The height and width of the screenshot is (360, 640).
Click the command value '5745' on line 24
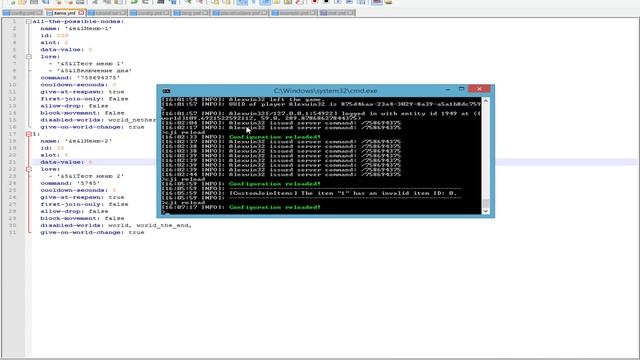point(88,183)
